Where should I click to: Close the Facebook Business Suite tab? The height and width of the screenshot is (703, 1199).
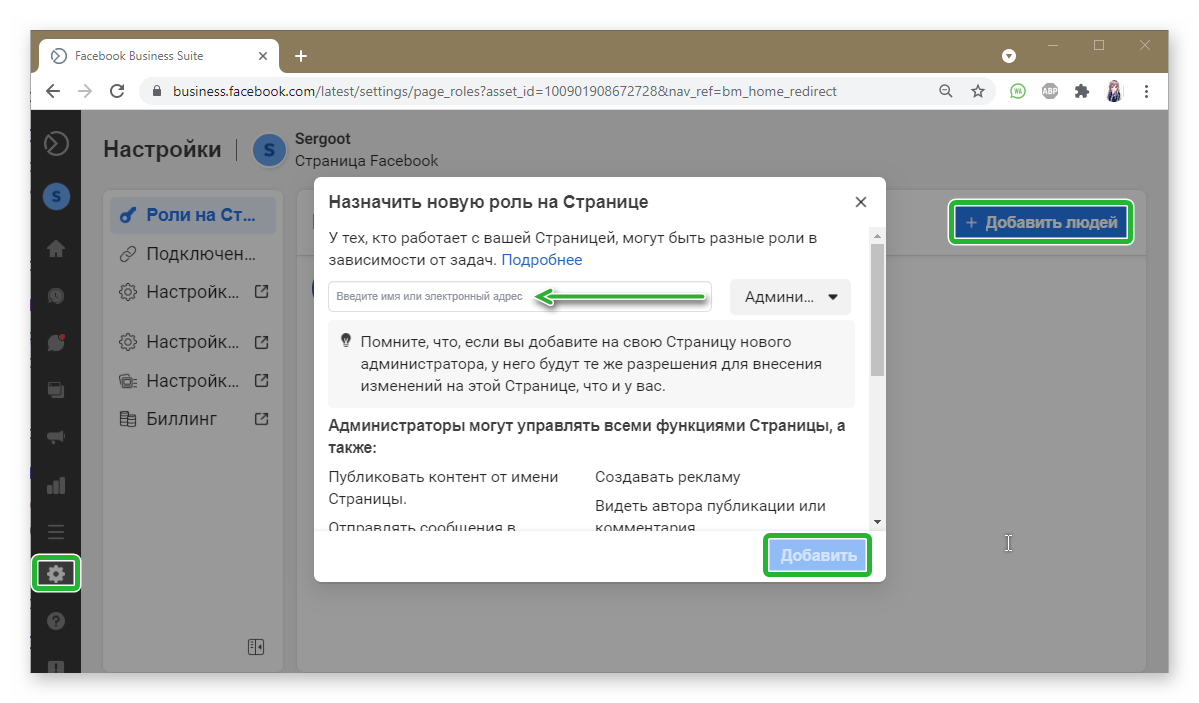[x=263, y=56]
